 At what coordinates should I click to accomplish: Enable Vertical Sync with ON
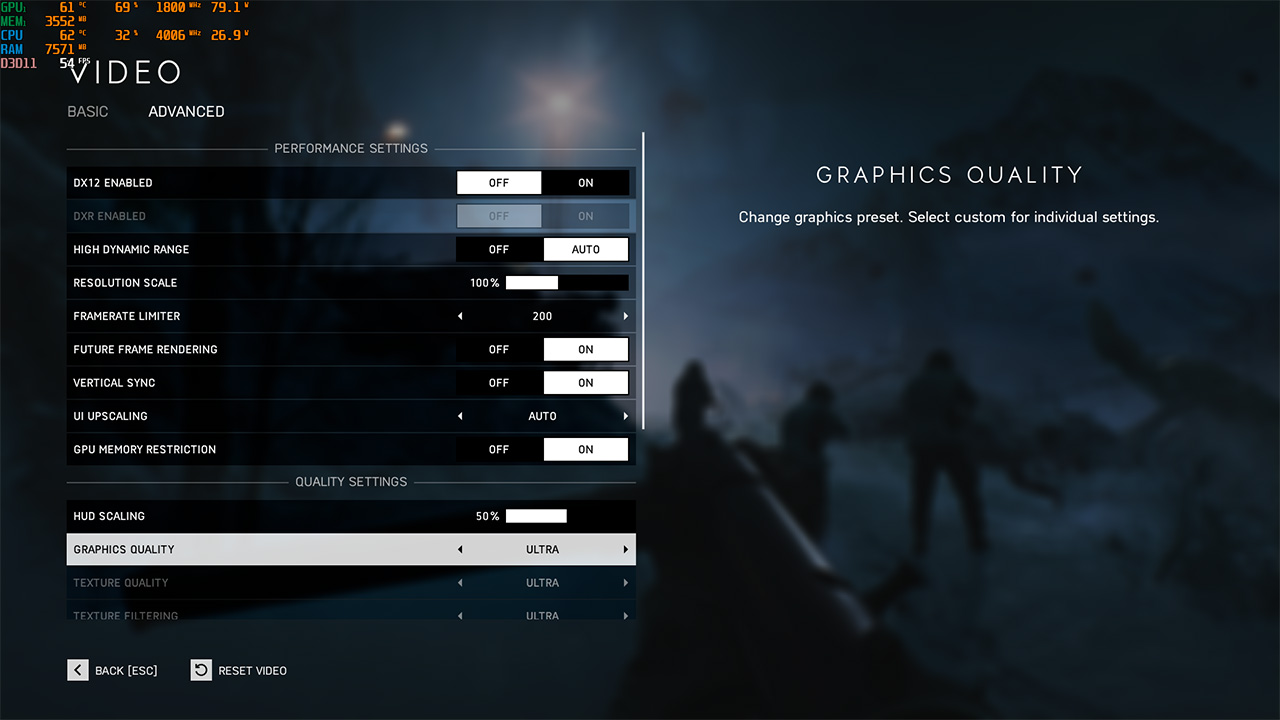click(x=586, y=383)
